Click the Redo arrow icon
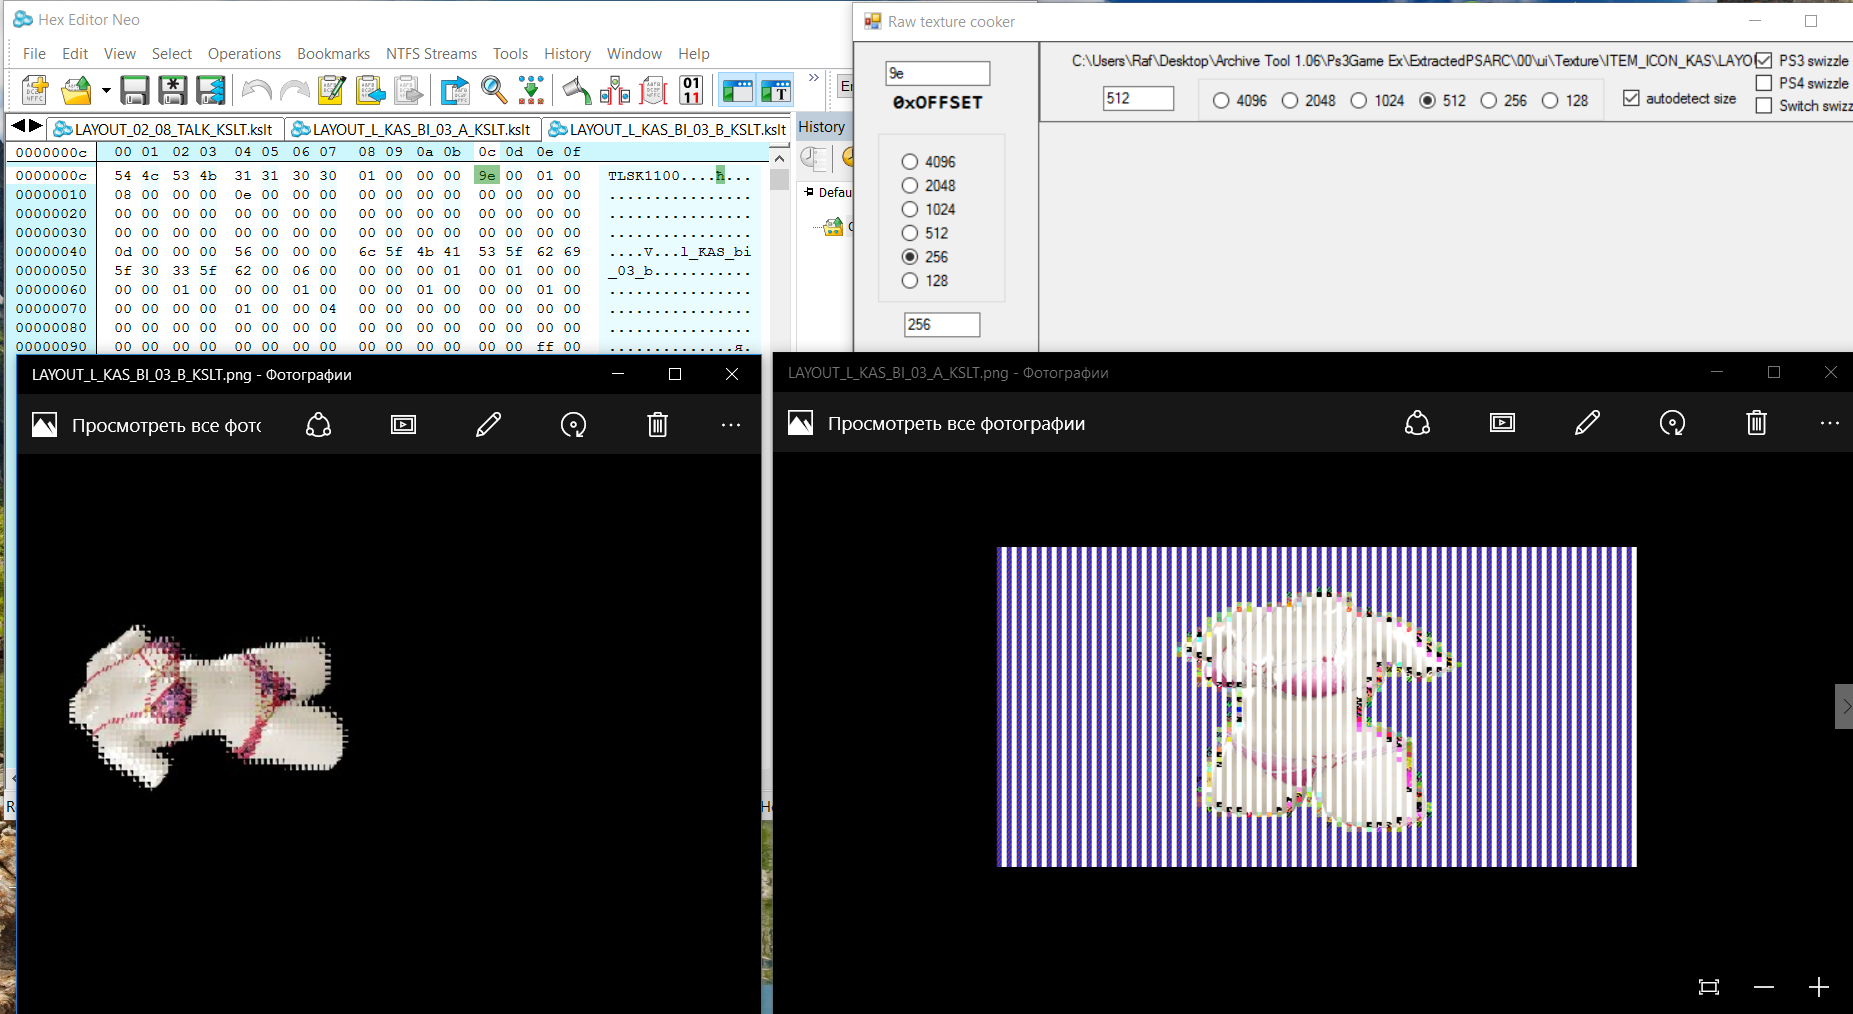 click(294, 90)
